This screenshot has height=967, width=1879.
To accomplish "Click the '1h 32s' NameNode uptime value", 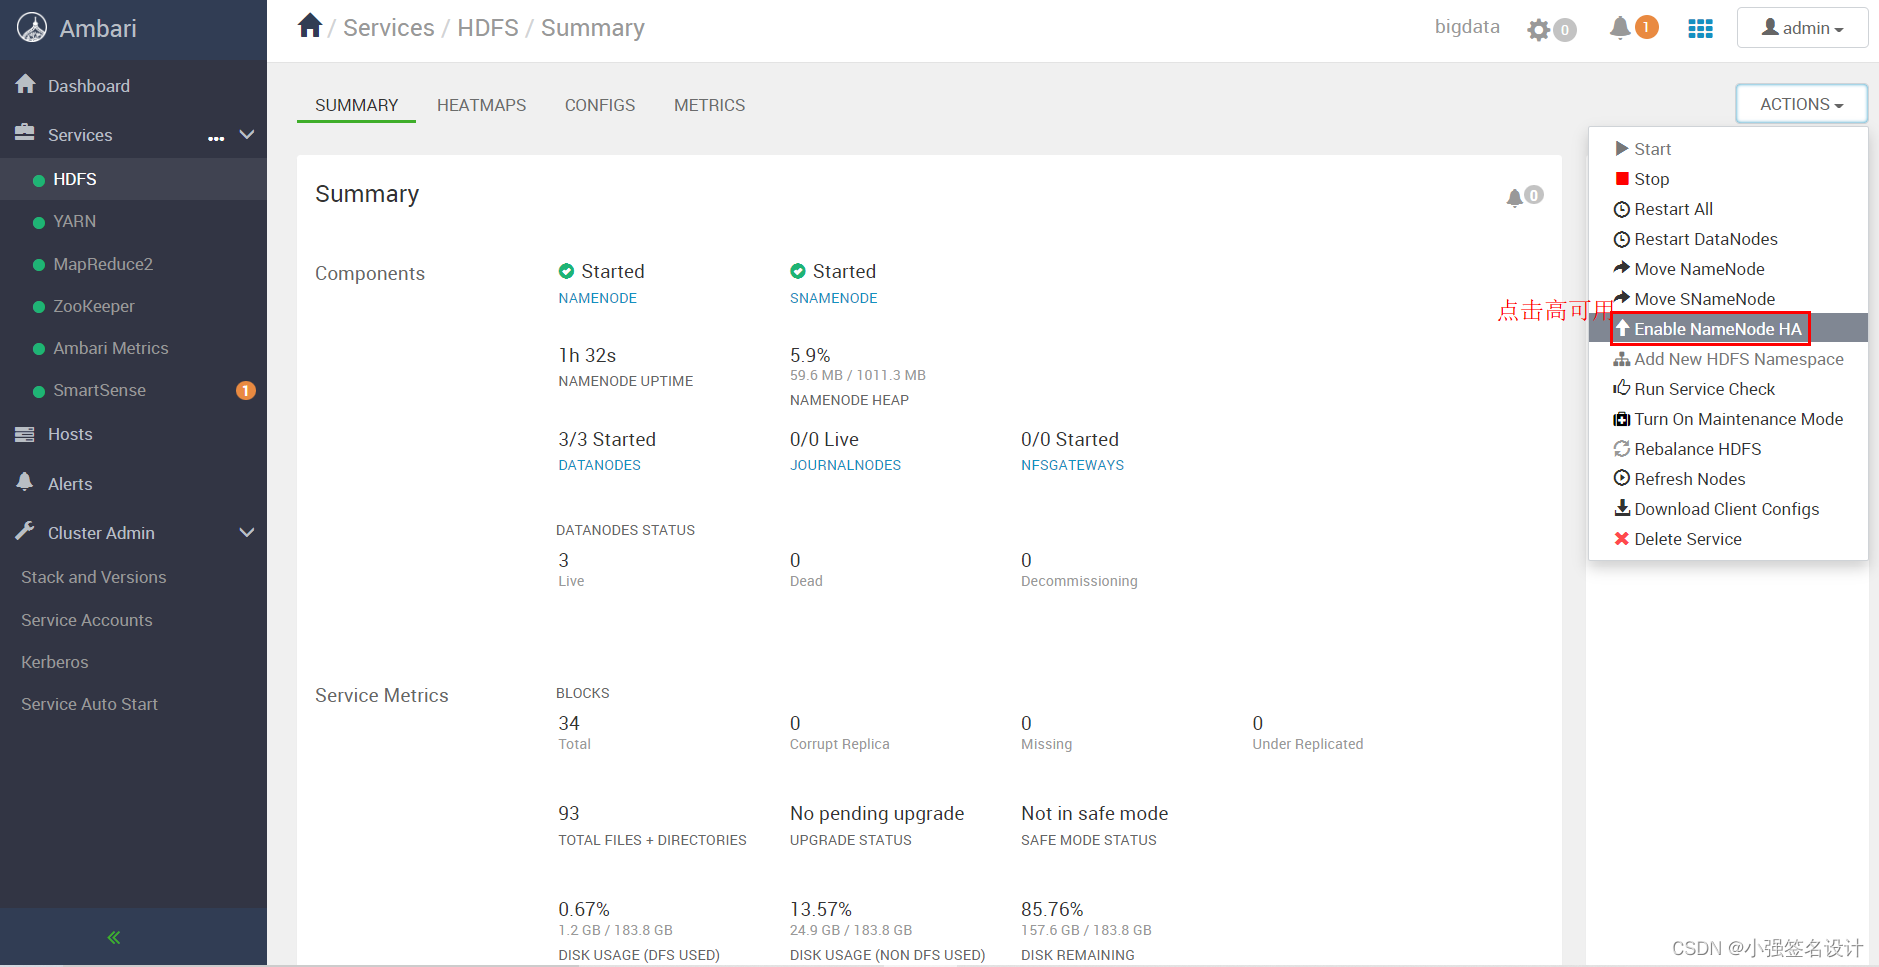I will click(x=587, y=355).
